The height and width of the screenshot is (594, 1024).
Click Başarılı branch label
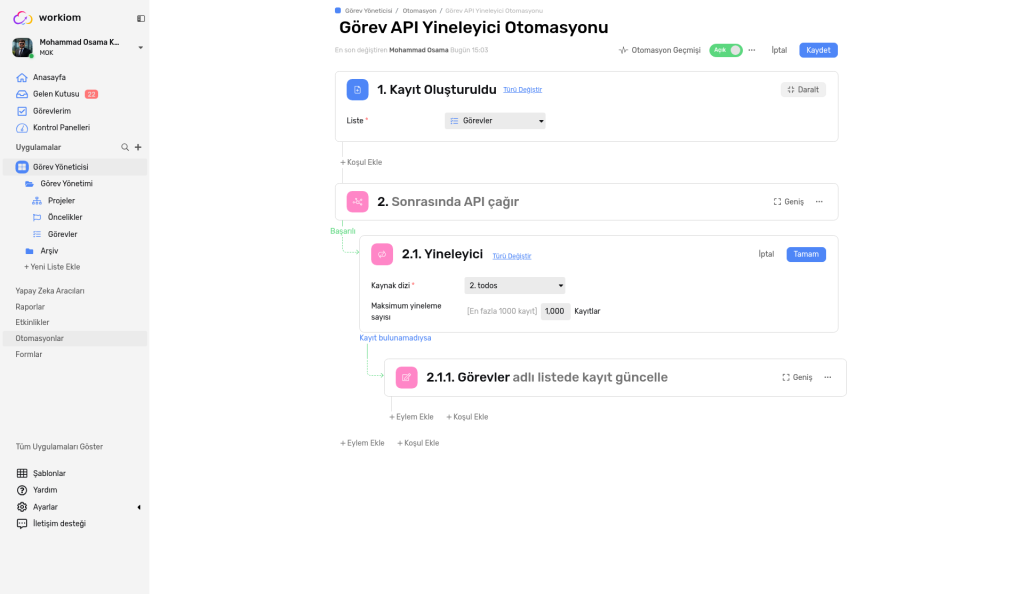(343, 231)
